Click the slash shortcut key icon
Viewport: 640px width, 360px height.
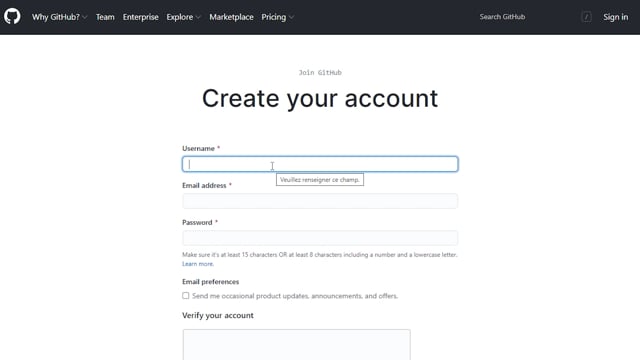pyautogui.click(x=587, y=17)
